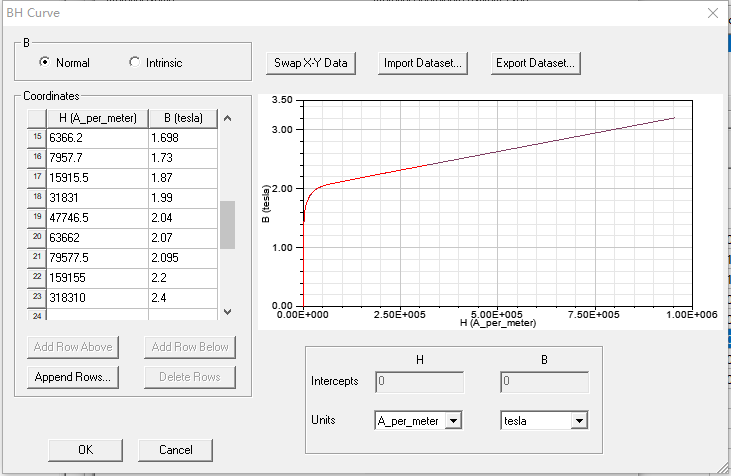
Task: Select the Normal radio button
Action: point(44,63)
